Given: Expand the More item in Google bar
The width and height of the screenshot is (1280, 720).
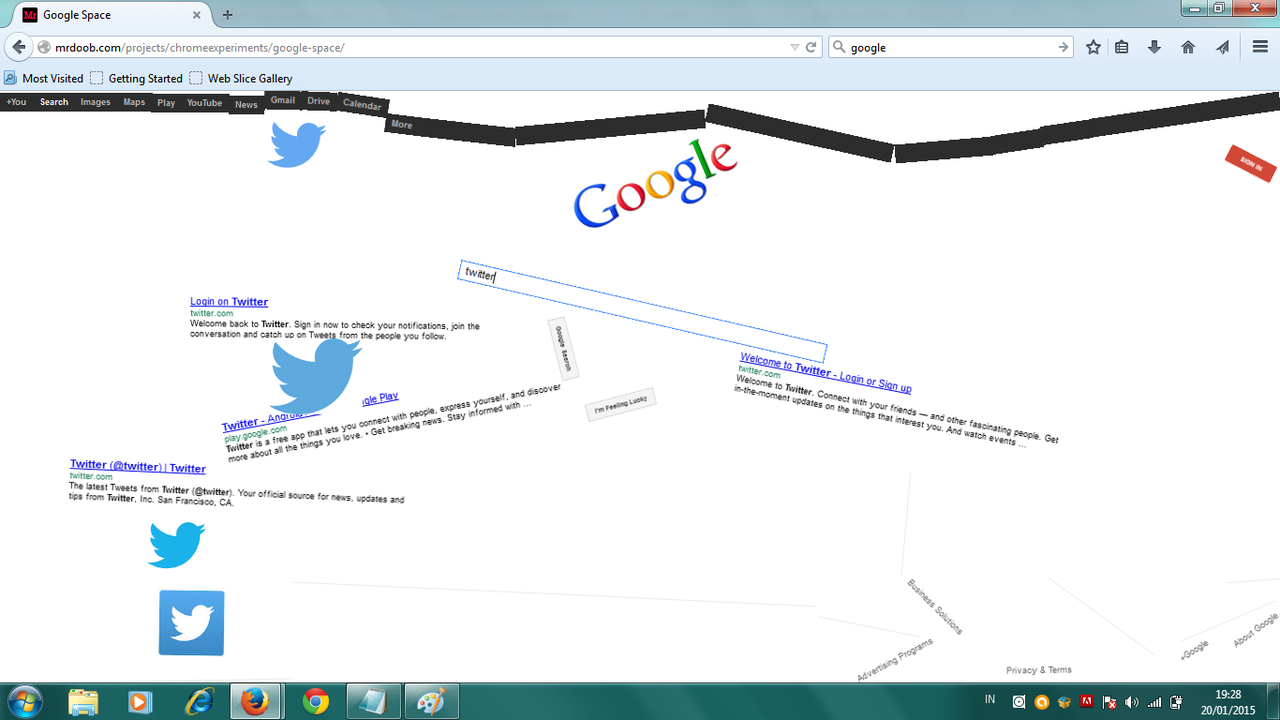Looking at the screenshot, I should (x=402, y=125).
